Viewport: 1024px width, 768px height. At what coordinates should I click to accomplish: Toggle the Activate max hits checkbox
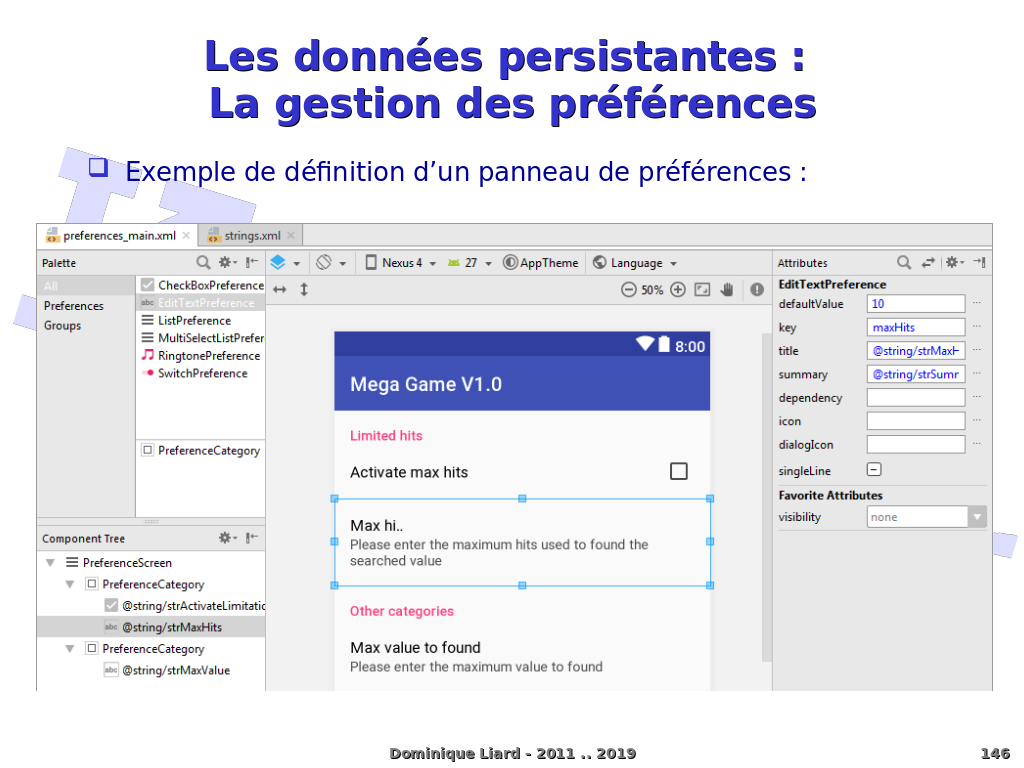pos(679,471)
